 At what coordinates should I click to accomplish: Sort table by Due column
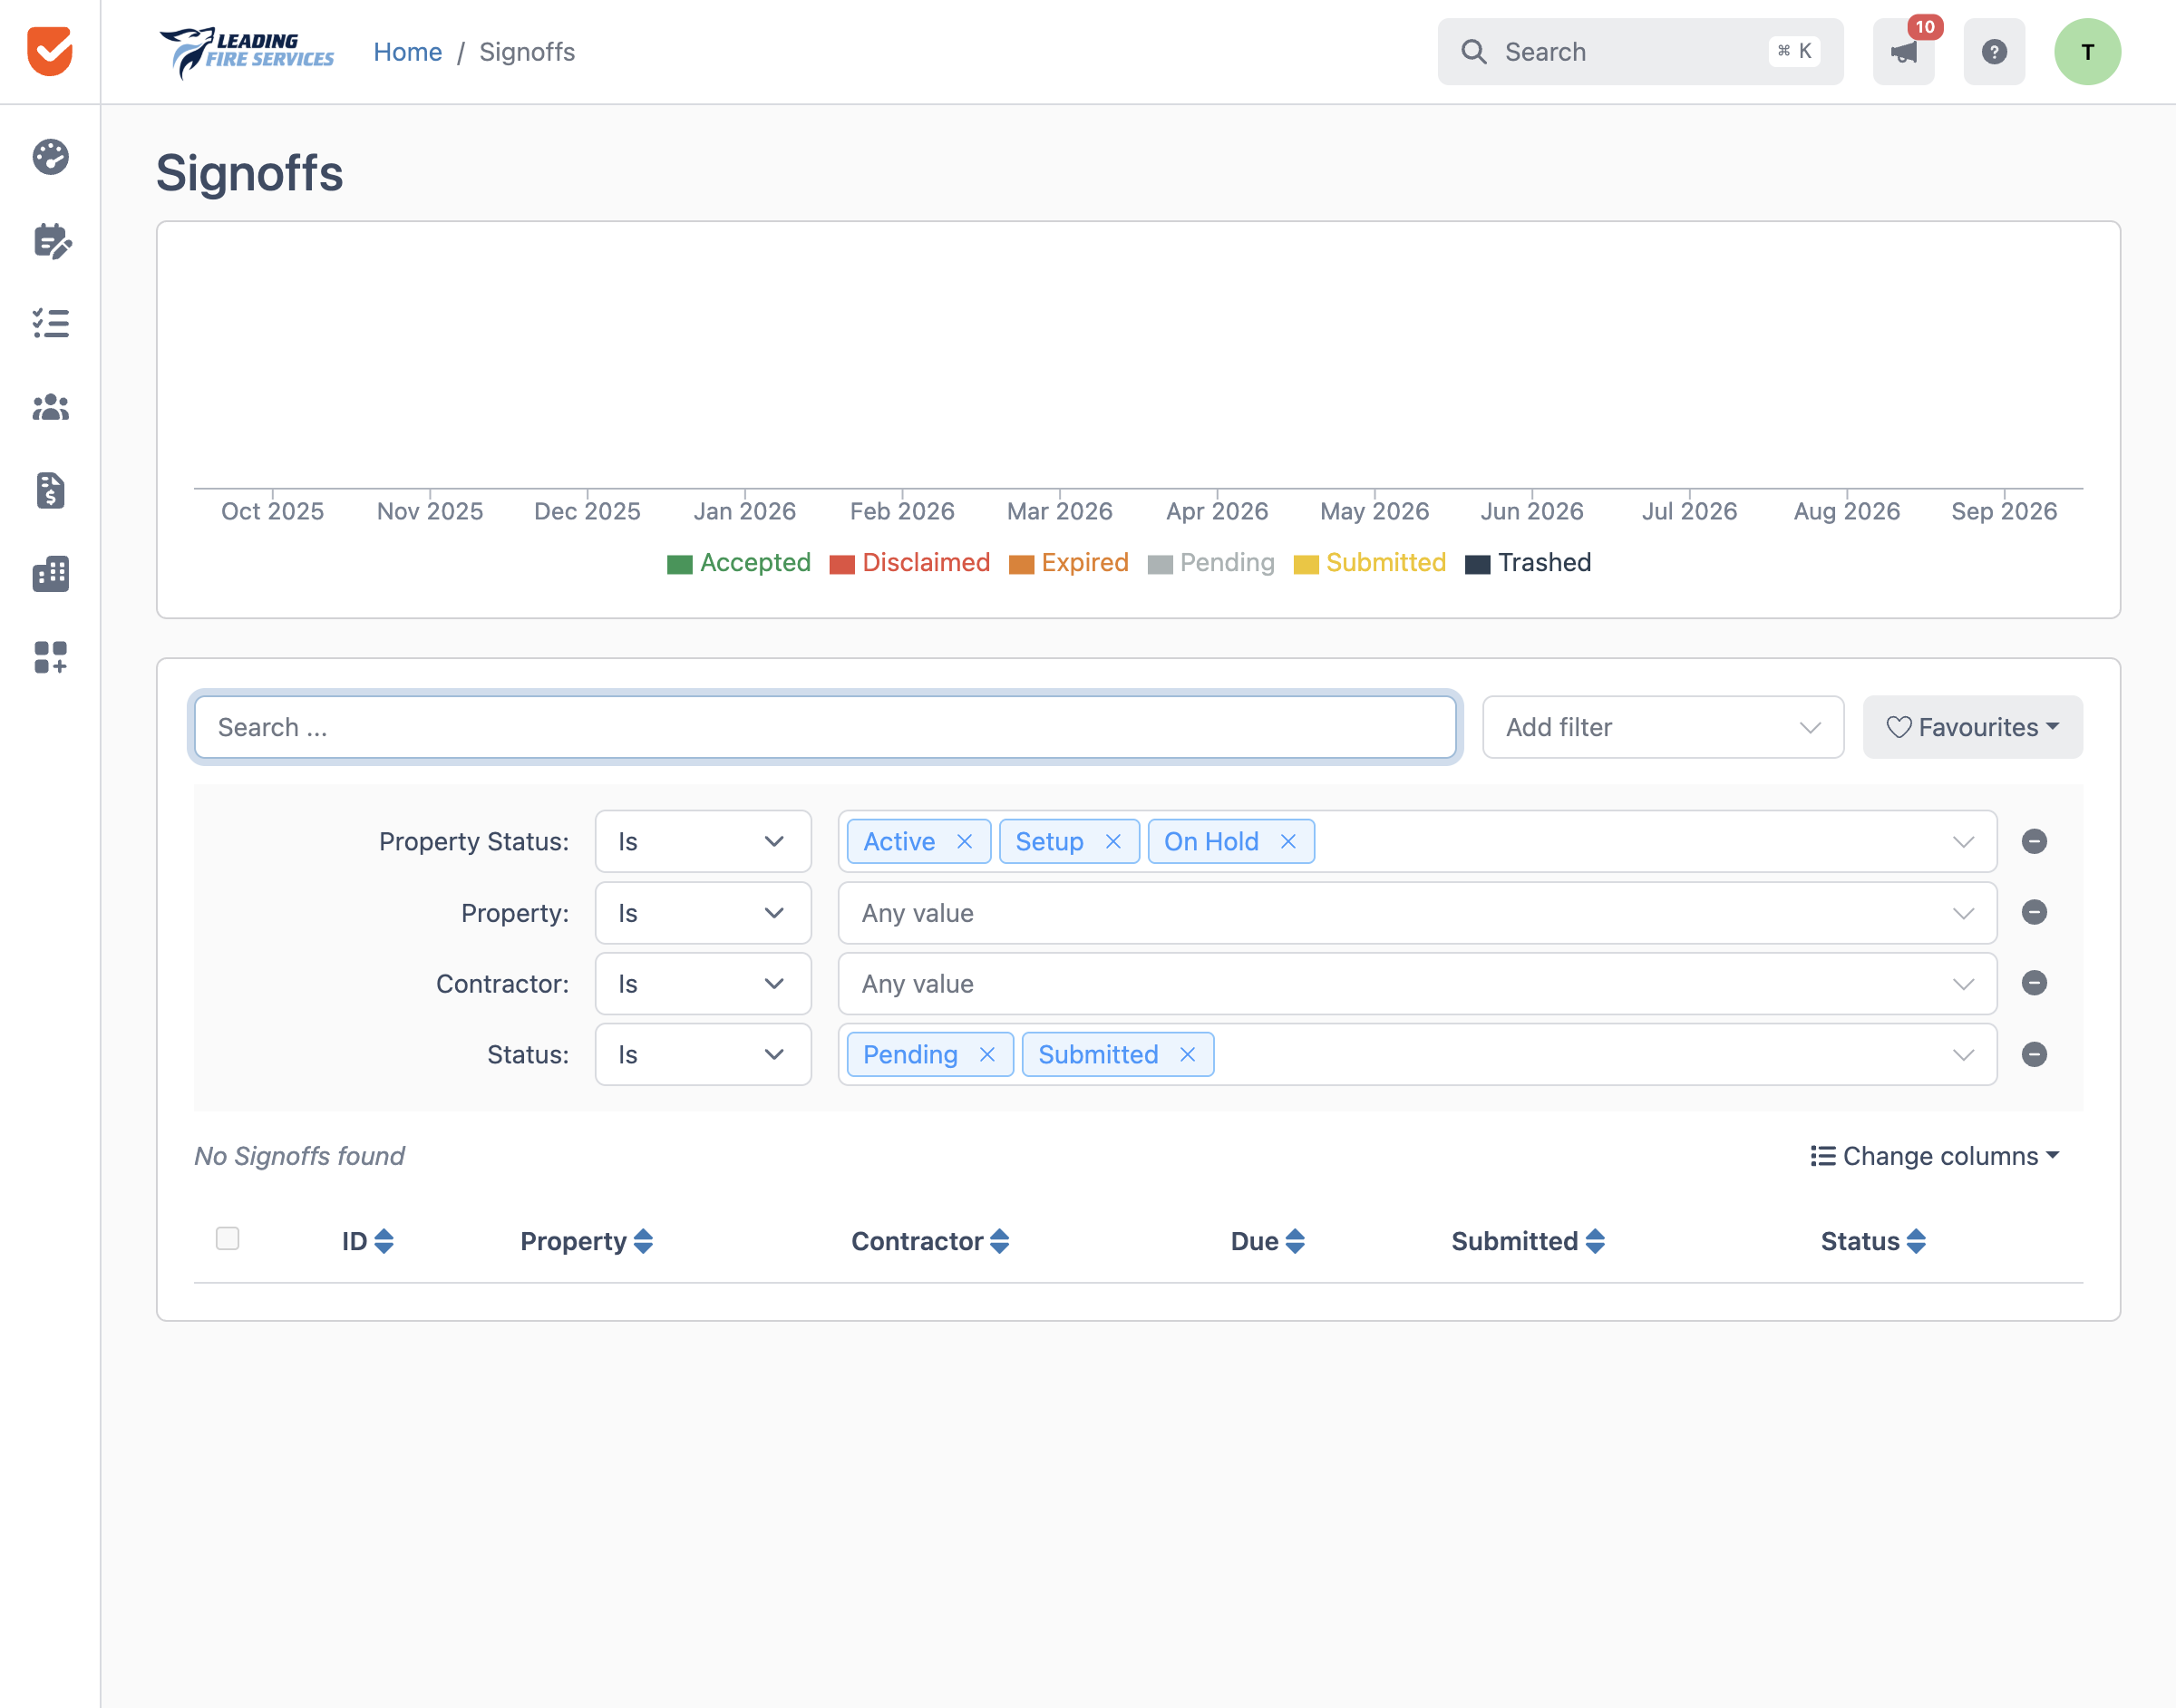click(1267, 1241)
